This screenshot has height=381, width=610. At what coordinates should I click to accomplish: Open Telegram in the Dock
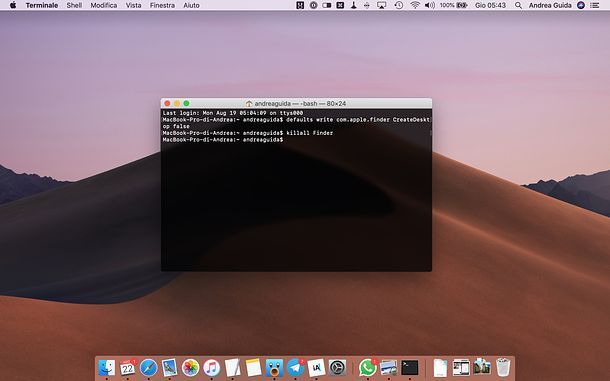[296, 367]
